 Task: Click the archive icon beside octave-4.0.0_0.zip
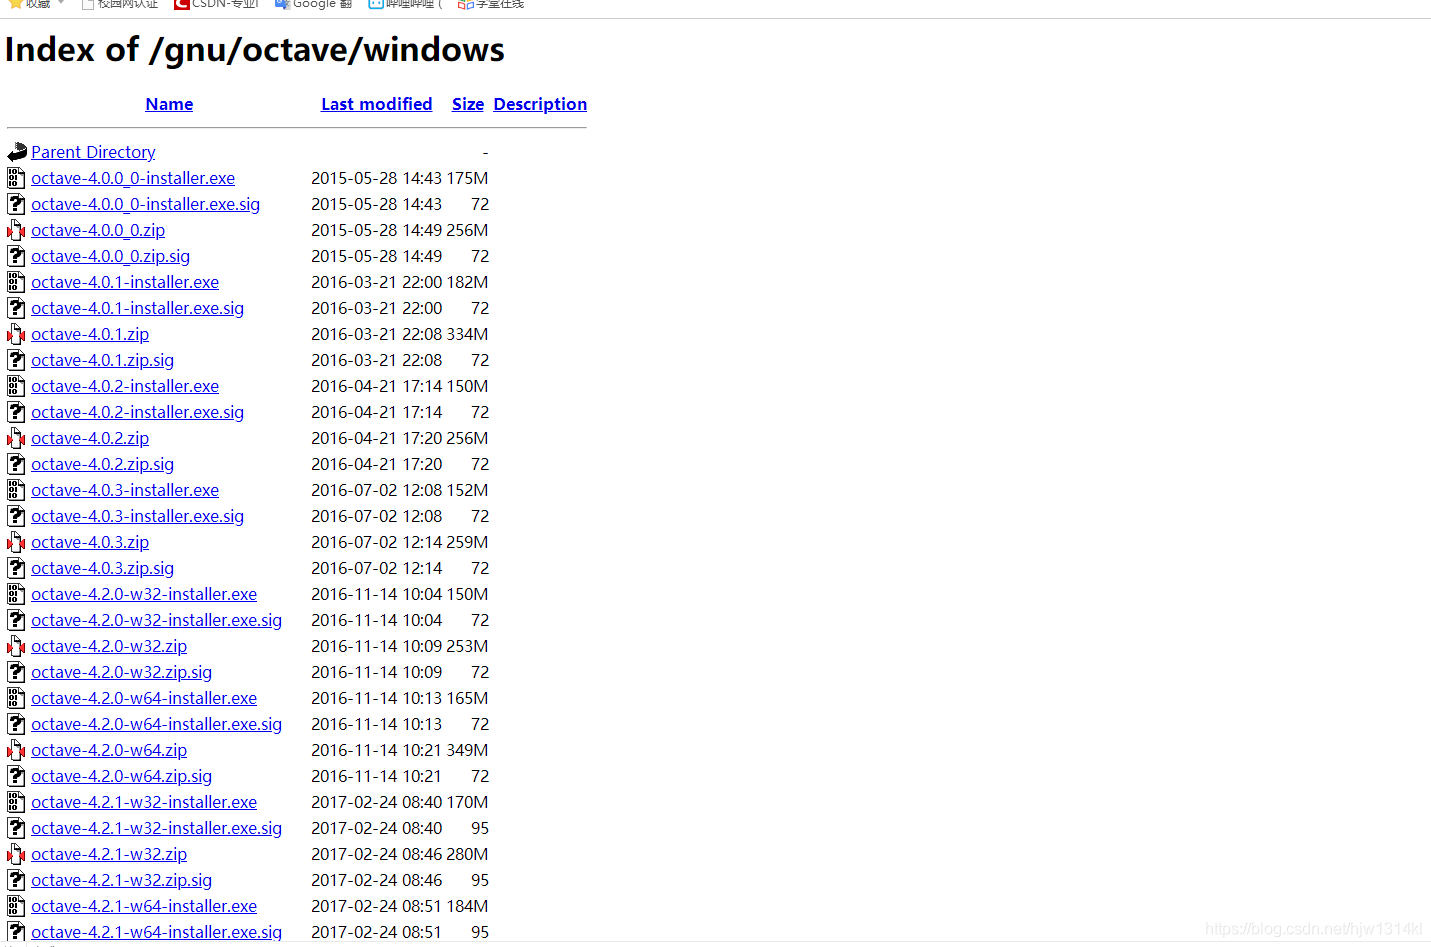coord(16,230)
